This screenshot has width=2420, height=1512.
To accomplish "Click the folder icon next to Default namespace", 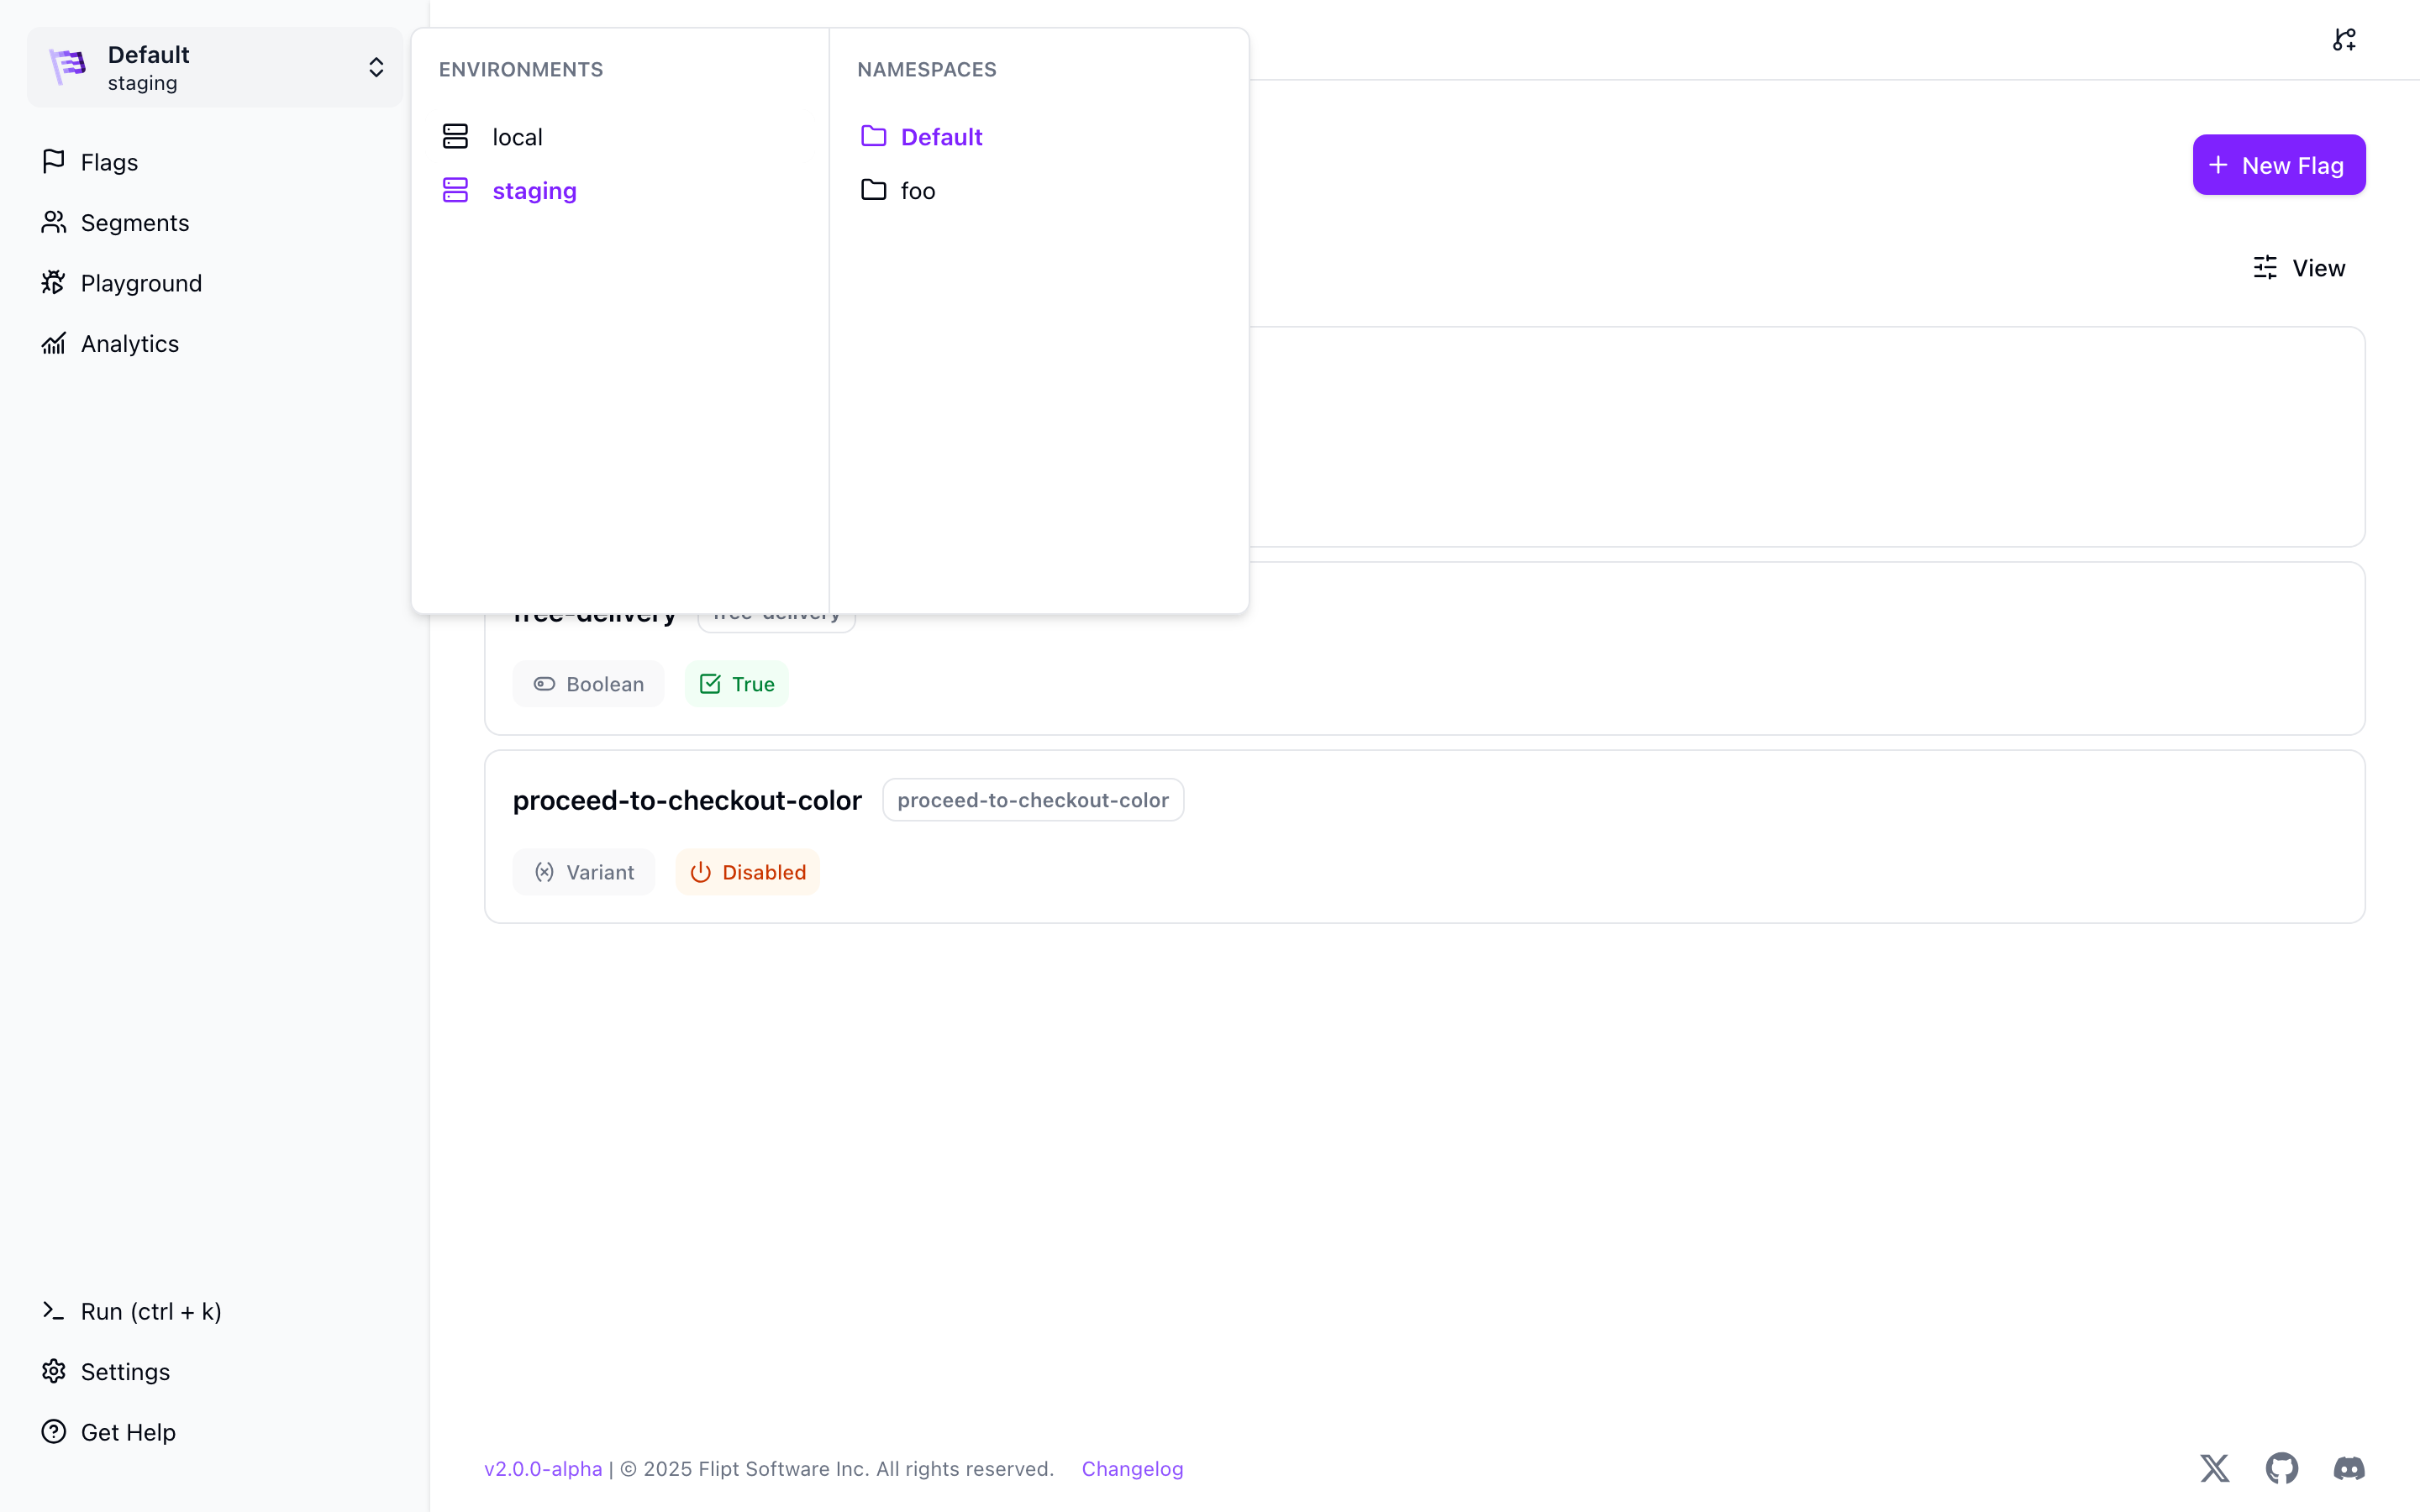I will [873, 136].
